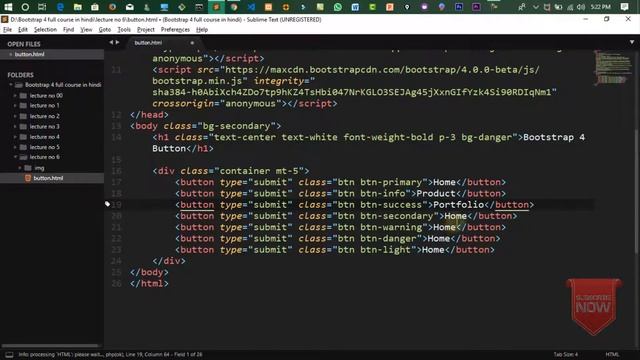This screenshot has width=640, height=360.
Task: Place cursor on line 19 Portfolio button
Action: click(354, 204)
